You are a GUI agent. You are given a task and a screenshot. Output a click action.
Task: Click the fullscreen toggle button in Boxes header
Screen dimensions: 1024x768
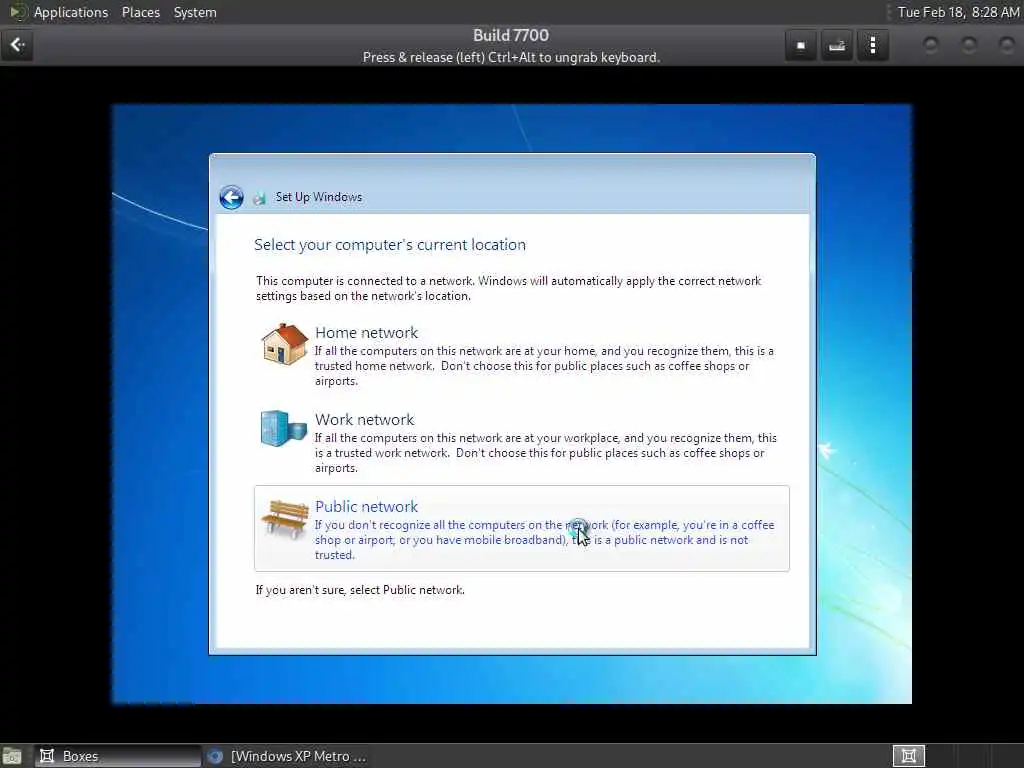point(801,46)
